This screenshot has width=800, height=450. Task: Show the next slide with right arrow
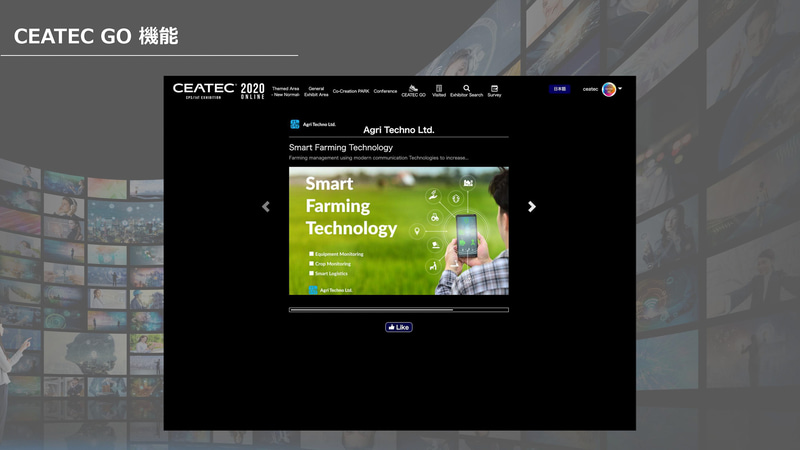click(x=532, y=207)
